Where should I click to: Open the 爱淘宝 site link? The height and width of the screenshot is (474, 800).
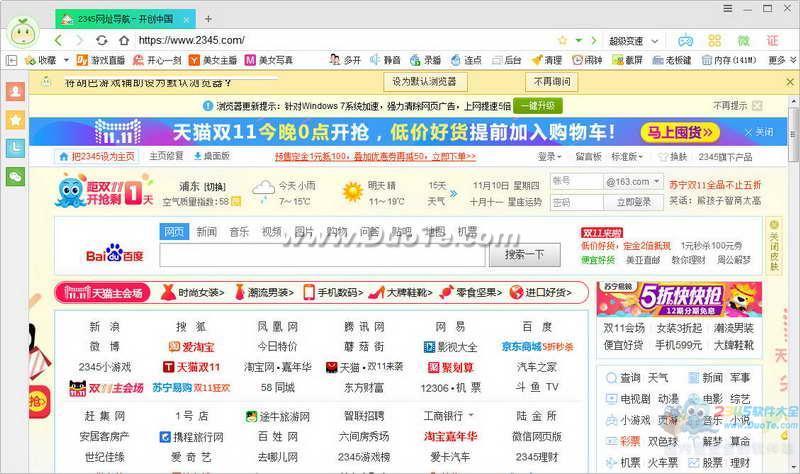point(191,347)
